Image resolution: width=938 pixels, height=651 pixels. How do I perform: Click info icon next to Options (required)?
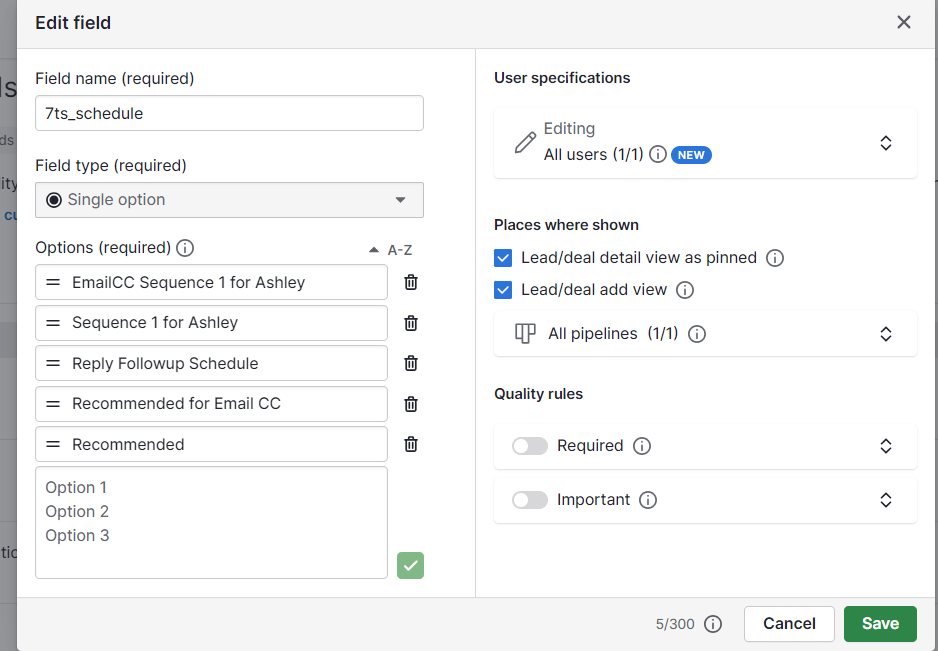185,248
